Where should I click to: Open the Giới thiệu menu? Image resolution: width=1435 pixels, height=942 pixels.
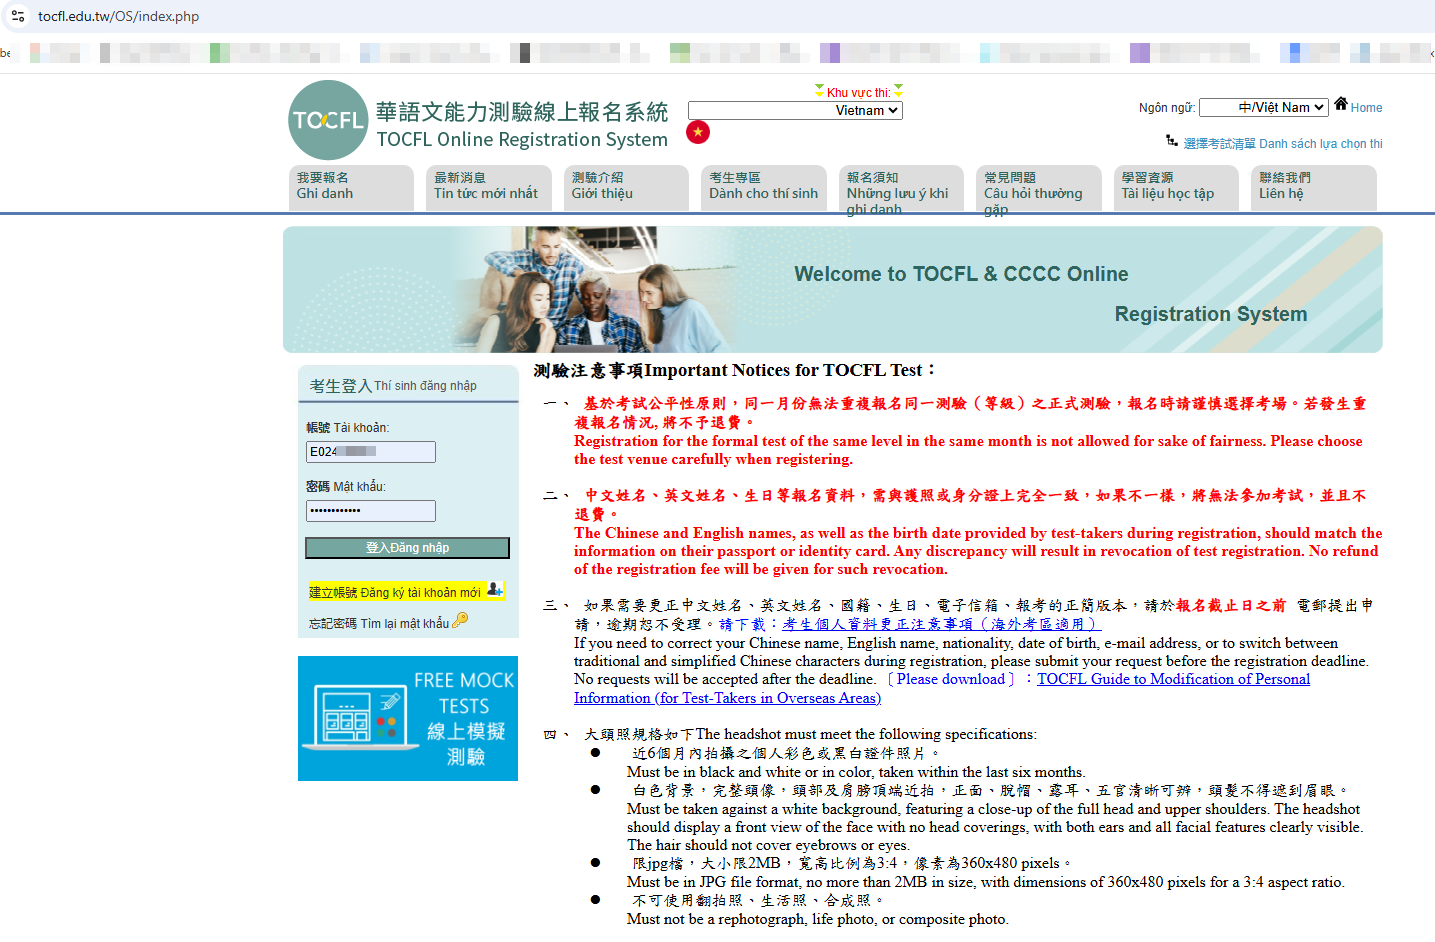click(x=626, y=188)
